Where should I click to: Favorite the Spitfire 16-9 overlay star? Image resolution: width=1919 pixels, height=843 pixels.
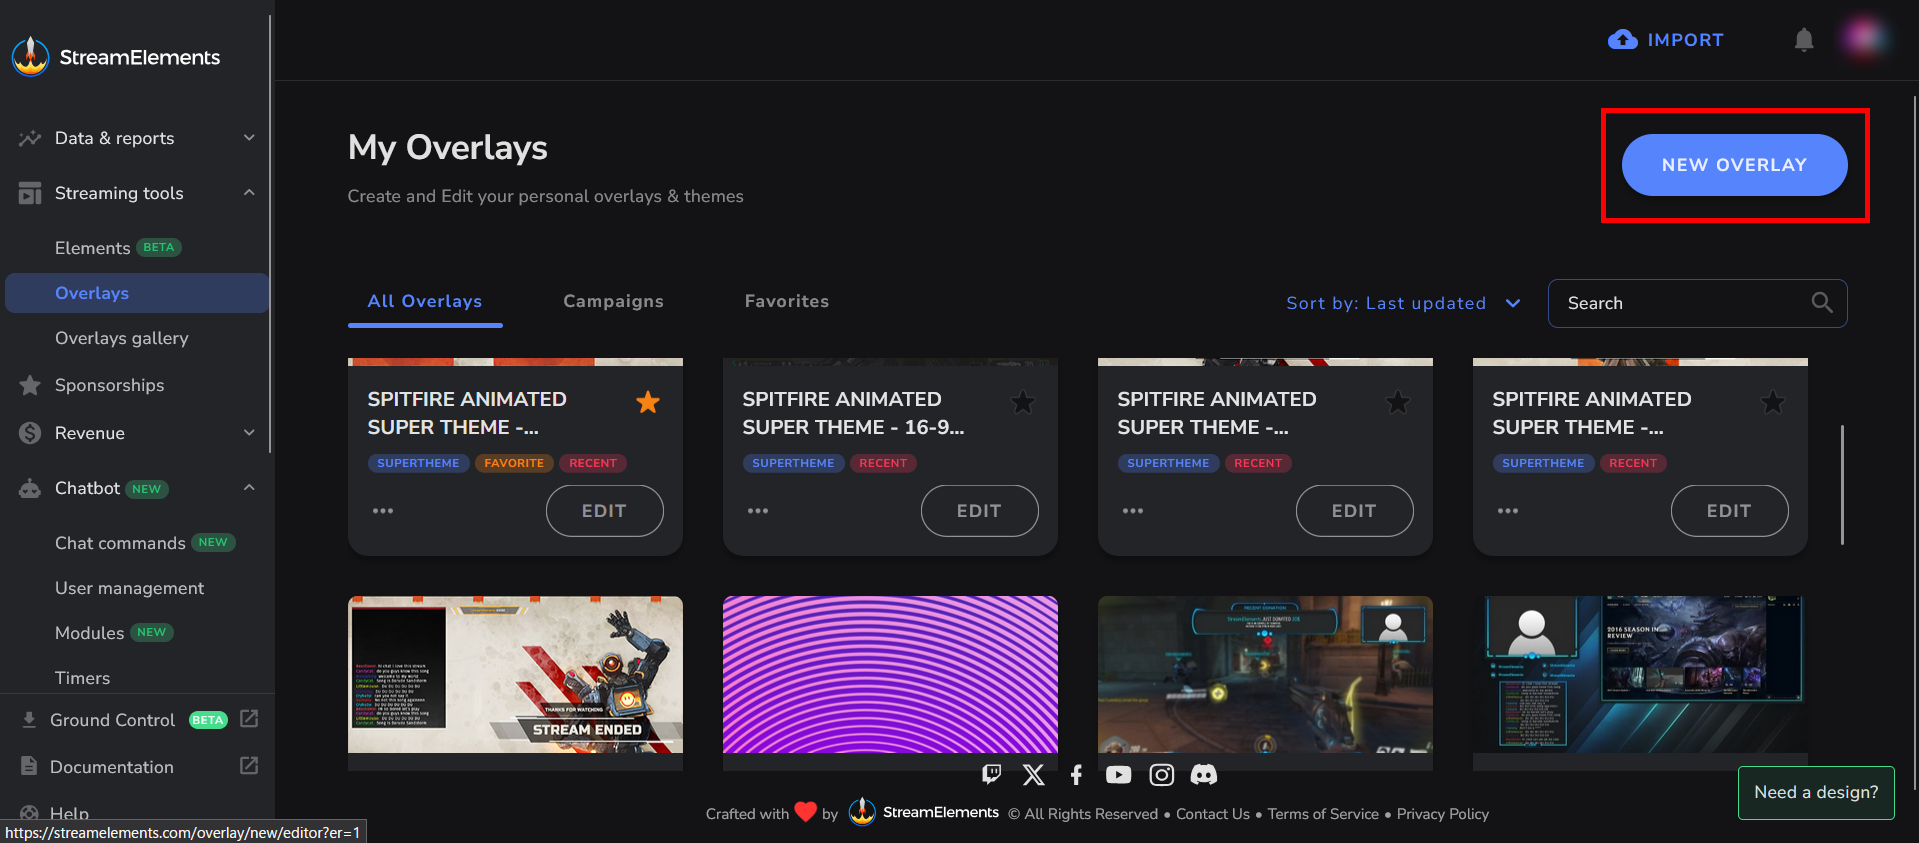click(1023, 402)
